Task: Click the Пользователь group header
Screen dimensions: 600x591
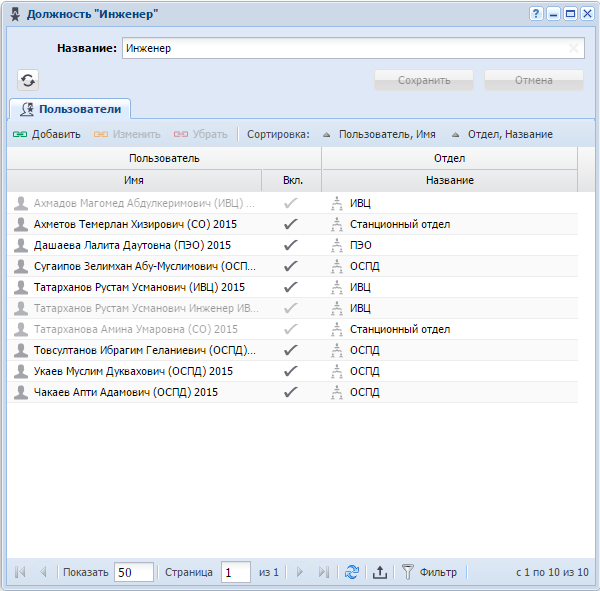Action: coord(164,158)
